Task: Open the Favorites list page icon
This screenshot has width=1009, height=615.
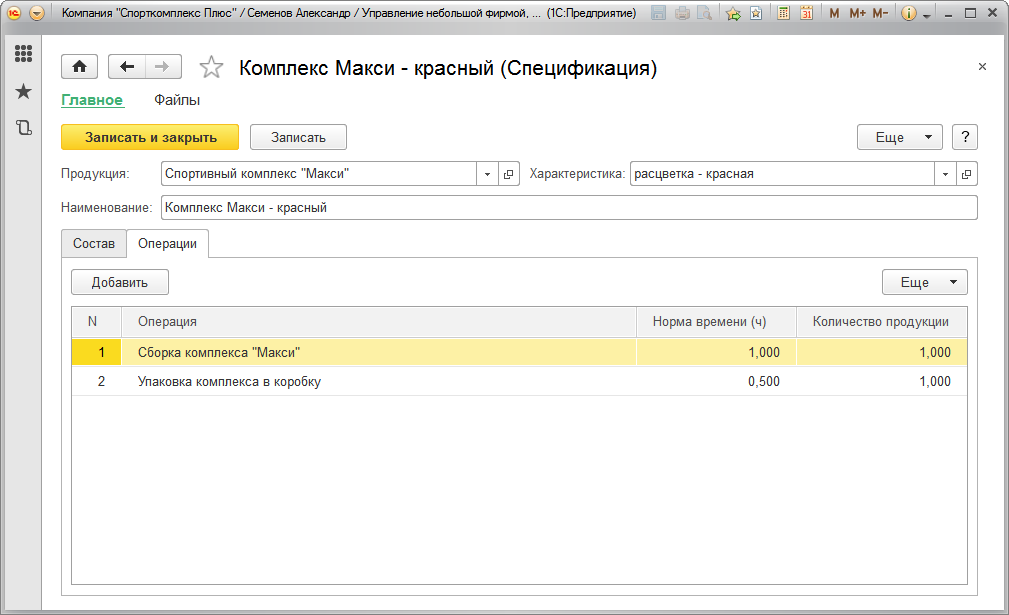Action: pyautogui.click(x=756, y=13)
